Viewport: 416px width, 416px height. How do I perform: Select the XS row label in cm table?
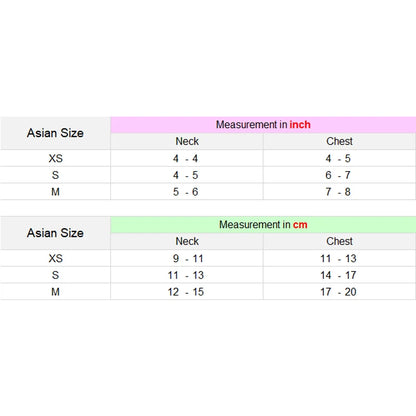pyautogui.click(x=55, y=258)
